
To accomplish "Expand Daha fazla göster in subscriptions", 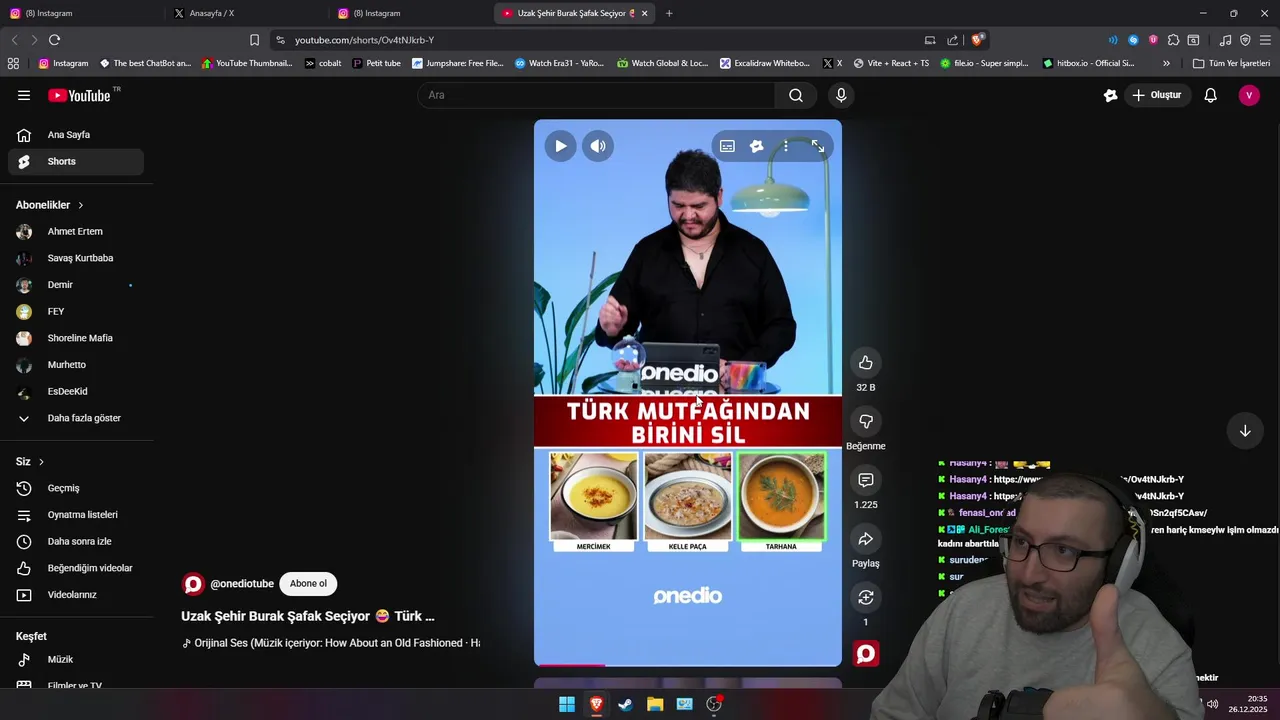I will click(x=76, y=418).
